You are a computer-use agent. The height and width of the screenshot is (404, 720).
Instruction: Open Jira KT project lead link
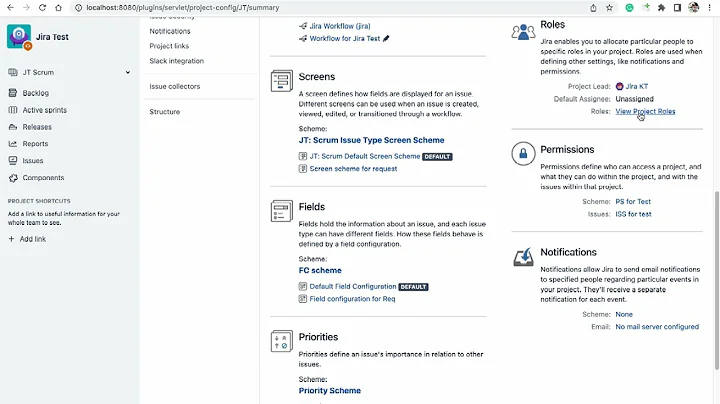coord(636,86)
